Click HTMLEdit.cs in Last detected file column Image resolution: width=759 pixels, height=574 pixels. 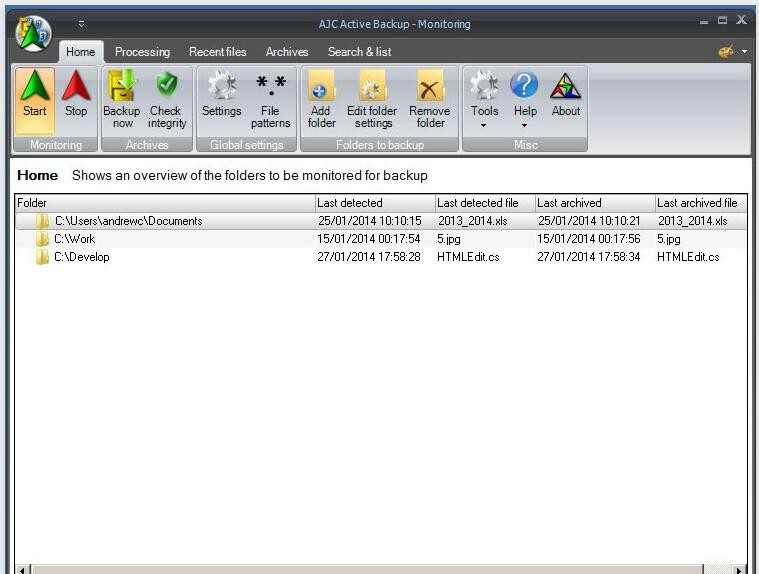[468, 257]
